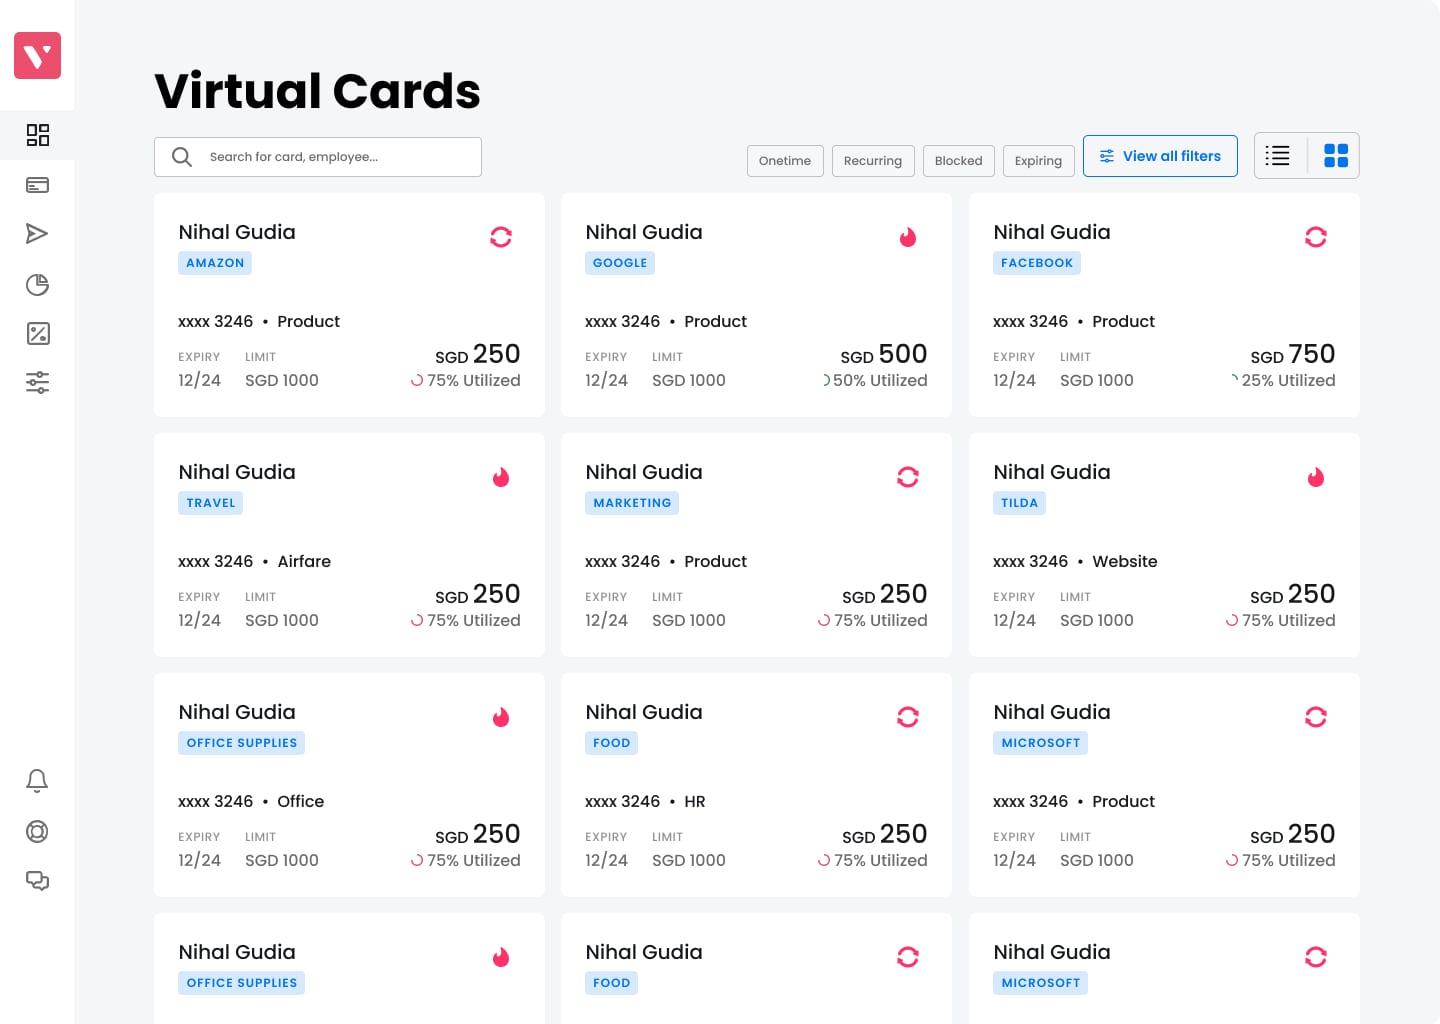
Task: Click the '25% Utilized' text
Action: pos(1288,381)
